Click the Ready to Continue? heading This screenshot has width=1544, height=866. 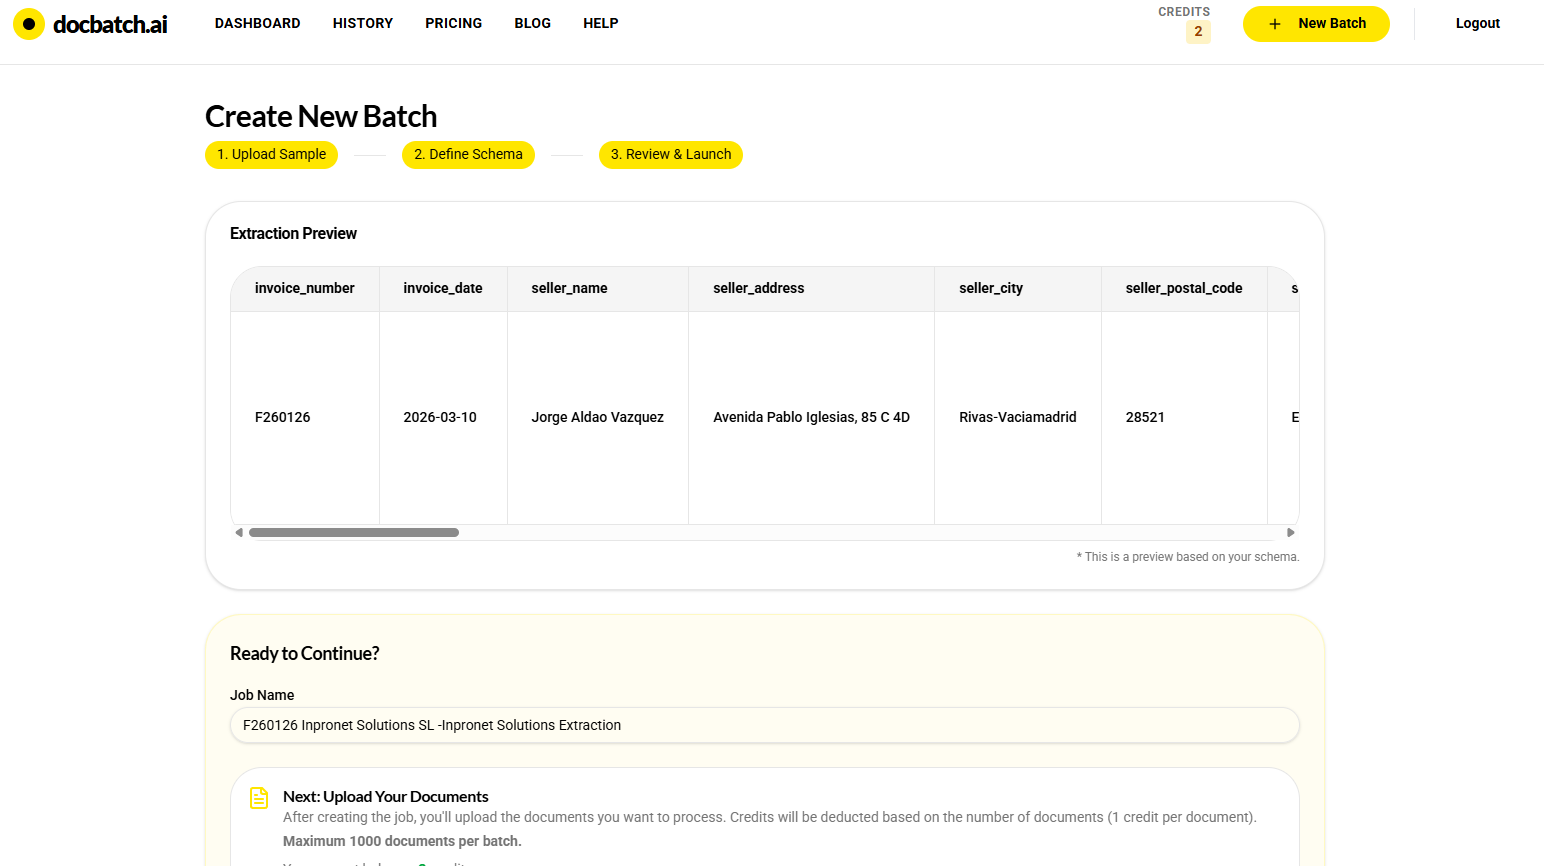(x=305, y=654)
